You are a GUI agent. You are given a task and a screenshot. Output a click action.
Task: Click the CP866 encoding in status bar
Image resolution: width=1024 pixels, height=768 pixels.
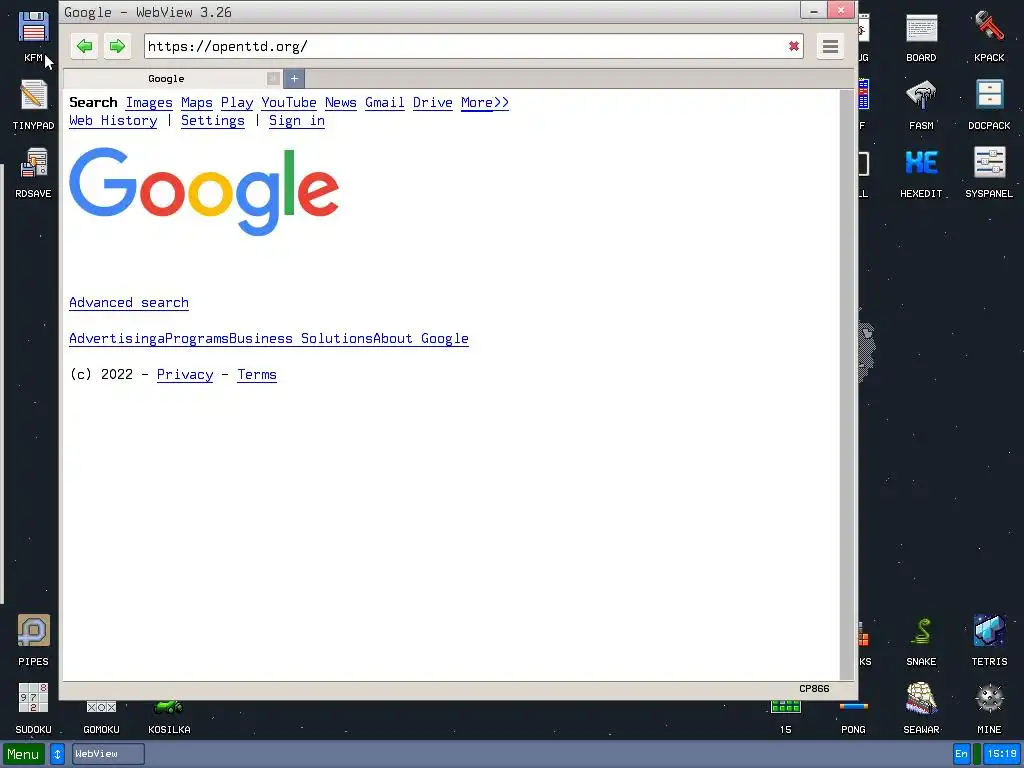pos(814,688)
